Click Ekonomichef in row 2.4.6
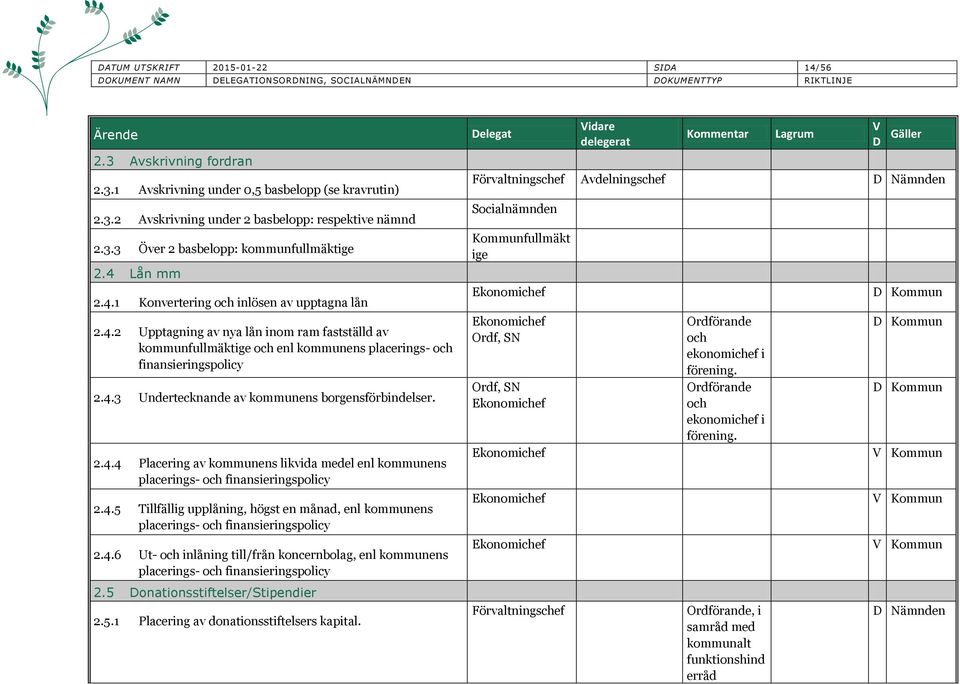Screen dimensions: 960x684 (508, 544)
